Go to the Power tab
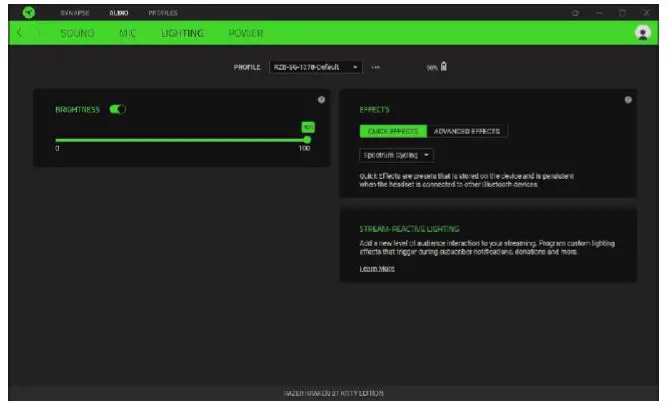Image resolution: width=668 pixels, height=413 pixels. pos(246,33)
